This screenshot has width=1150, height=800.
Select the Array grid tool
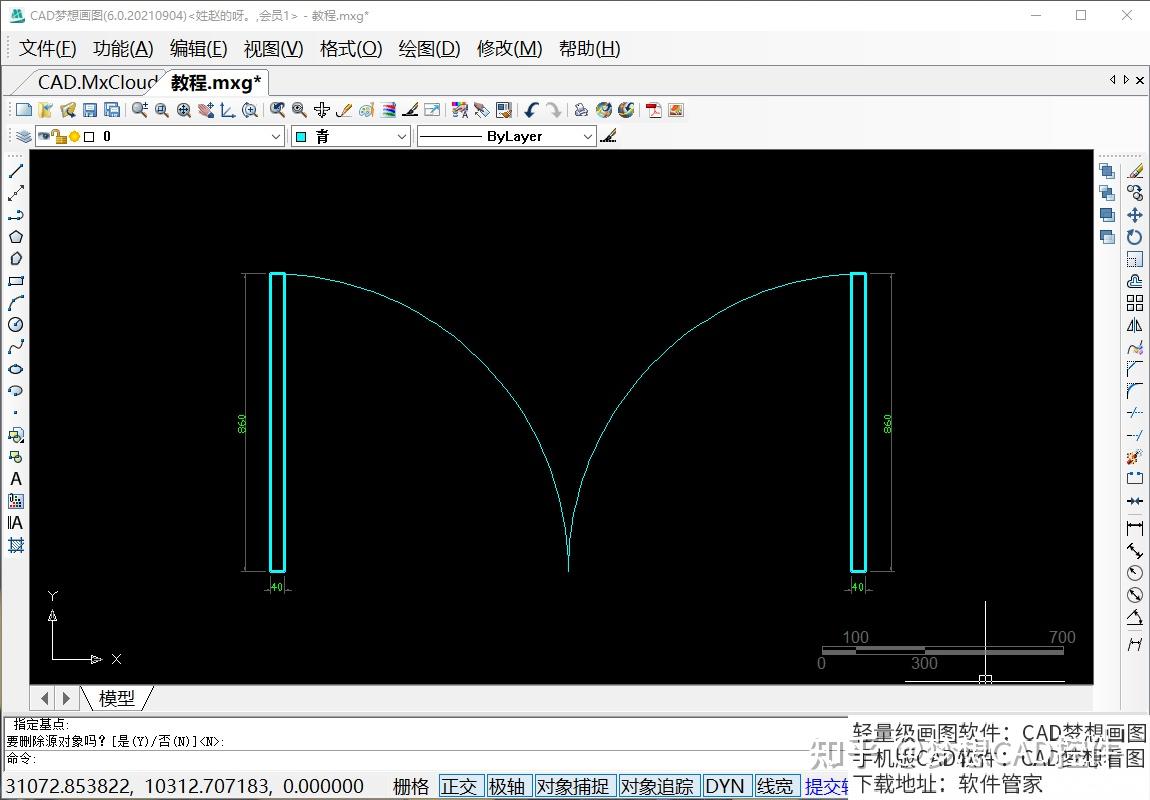click(1135, 303)
